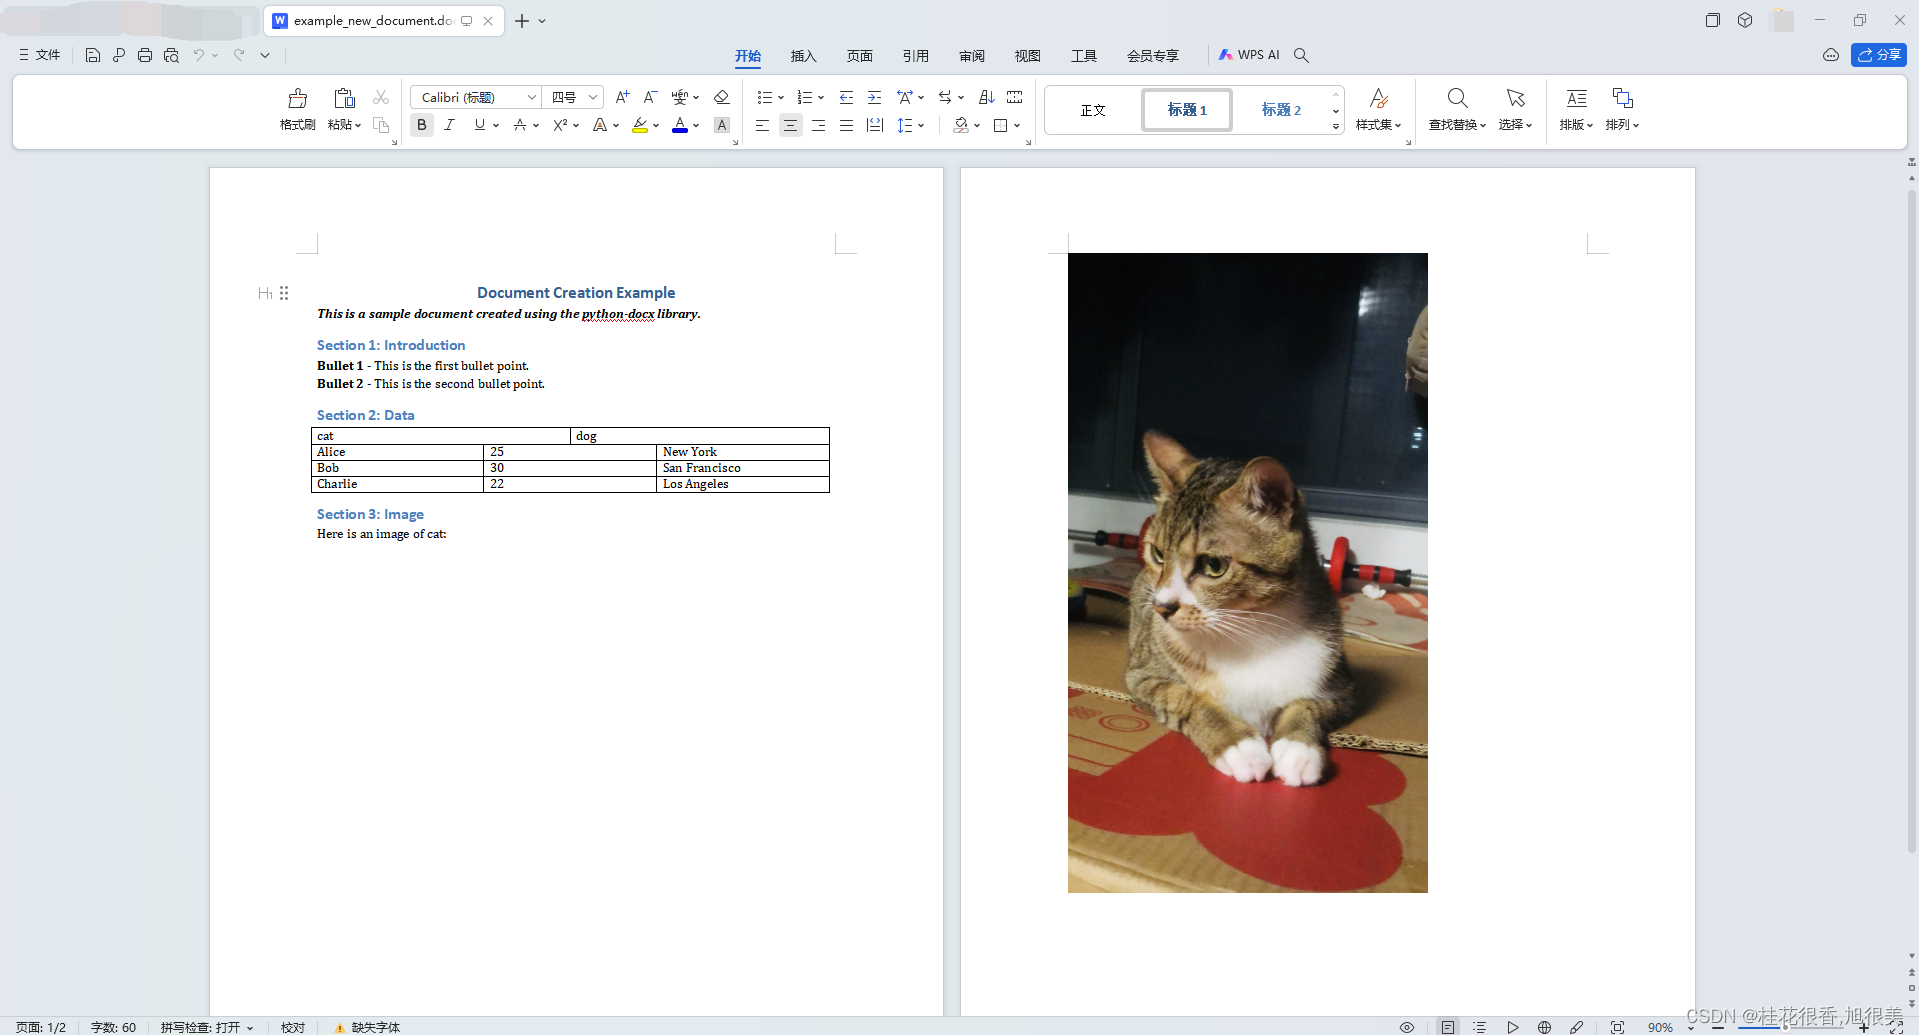This screenshot has height=1035, width=1919.
Task: Click the Print icon in quick access bar
Action: [x=145, y=55]
